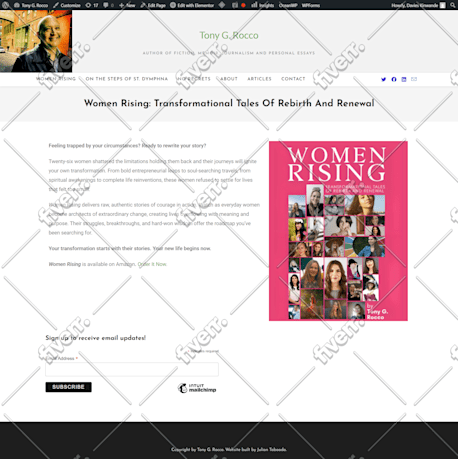Open the WordPress logo menu
This screenshot has width=458, height=459.
pyautogui.click(x=6, y=5)
